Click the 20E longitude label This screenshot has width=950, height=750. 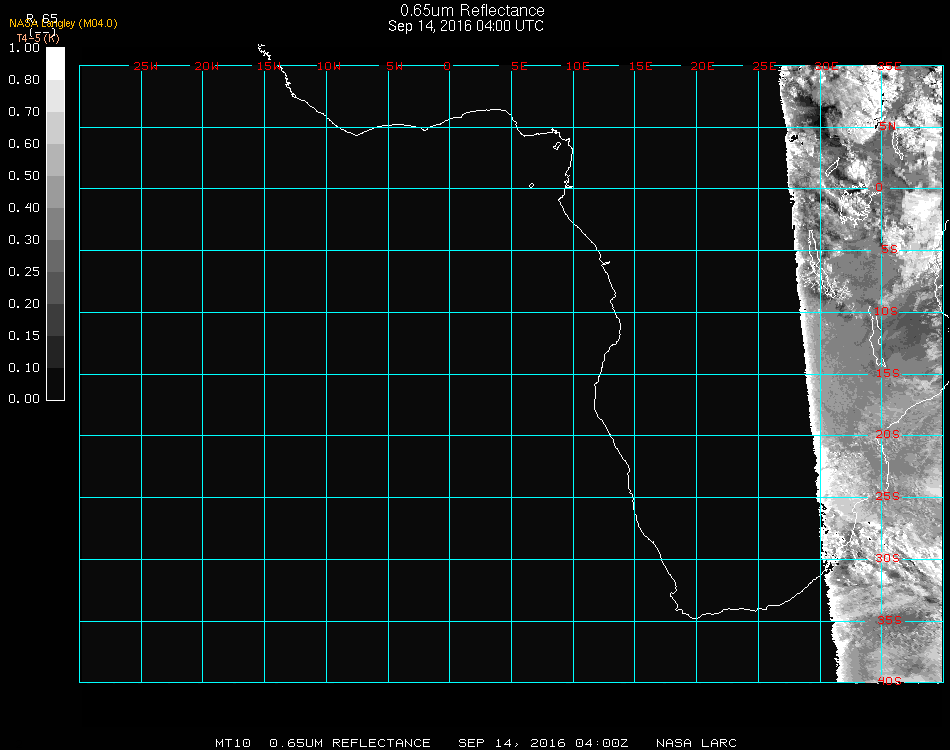pyautogui.click(x=702, y=66)
